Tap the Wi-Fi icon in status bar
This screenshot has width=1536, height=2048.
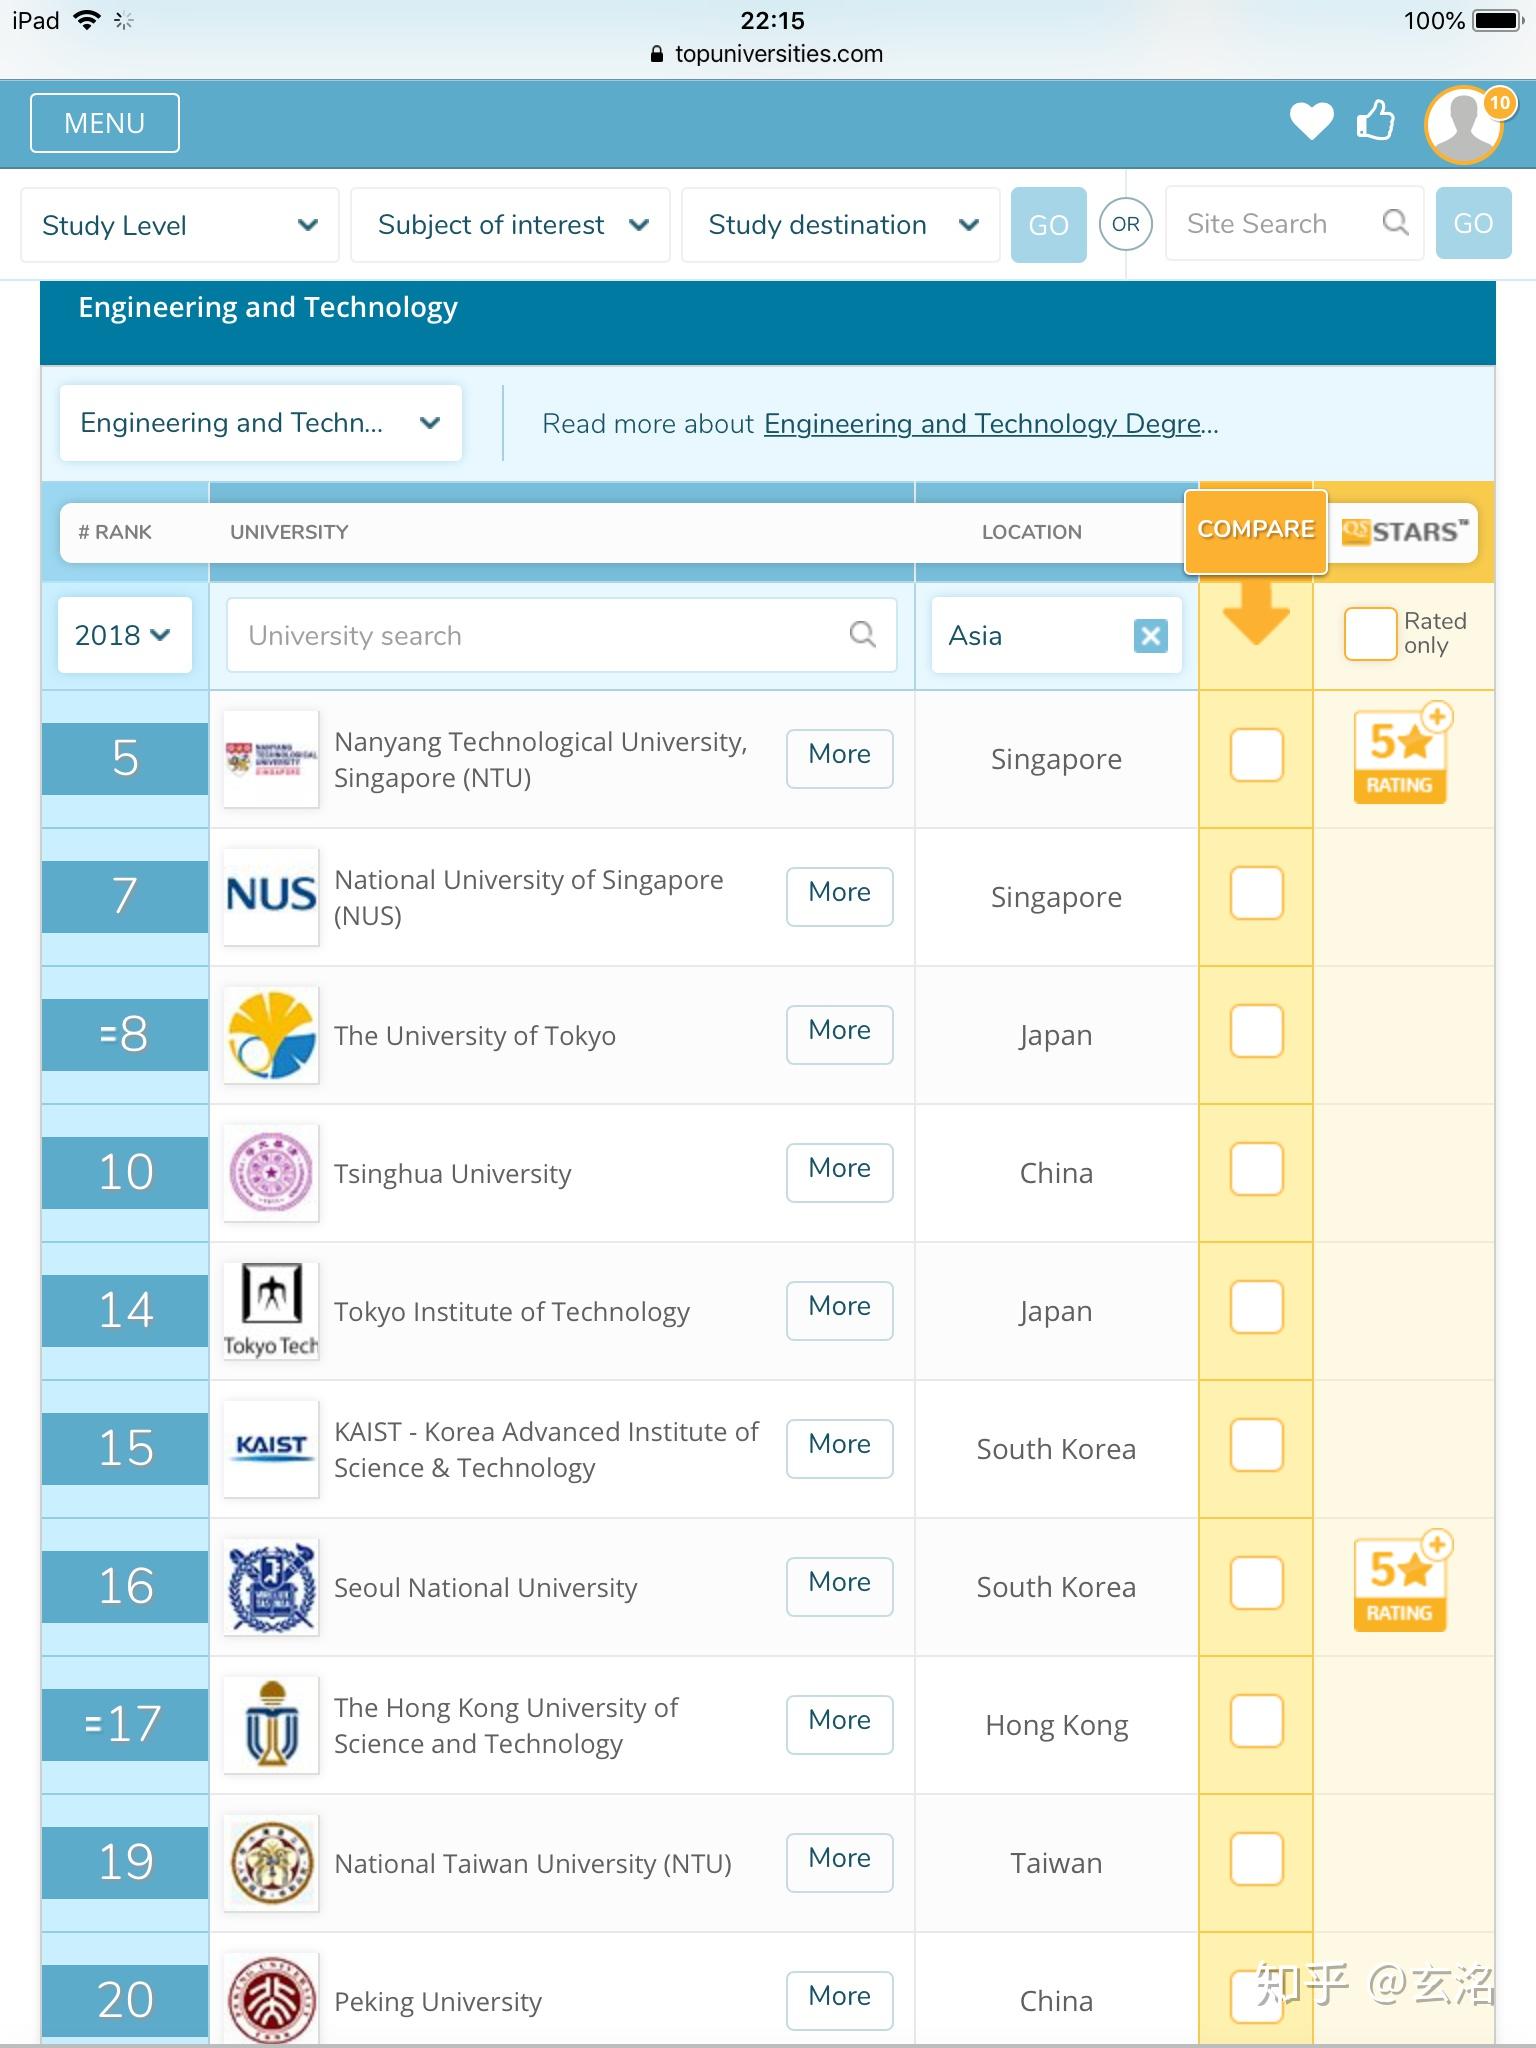(87, 20)
